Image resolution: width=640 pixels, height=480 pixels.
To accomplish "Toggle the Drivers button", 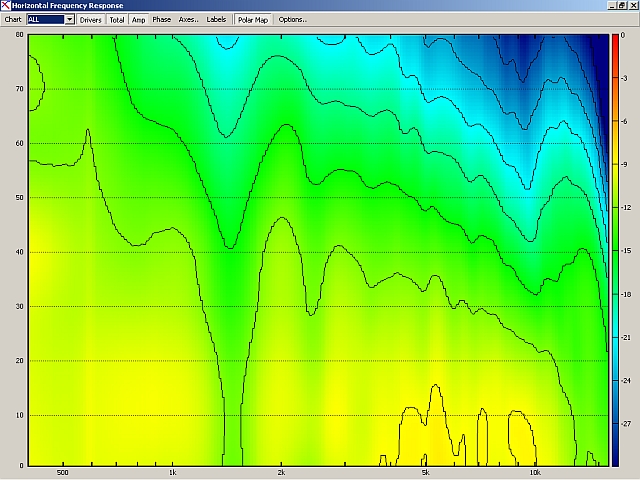I will (91, 20).
